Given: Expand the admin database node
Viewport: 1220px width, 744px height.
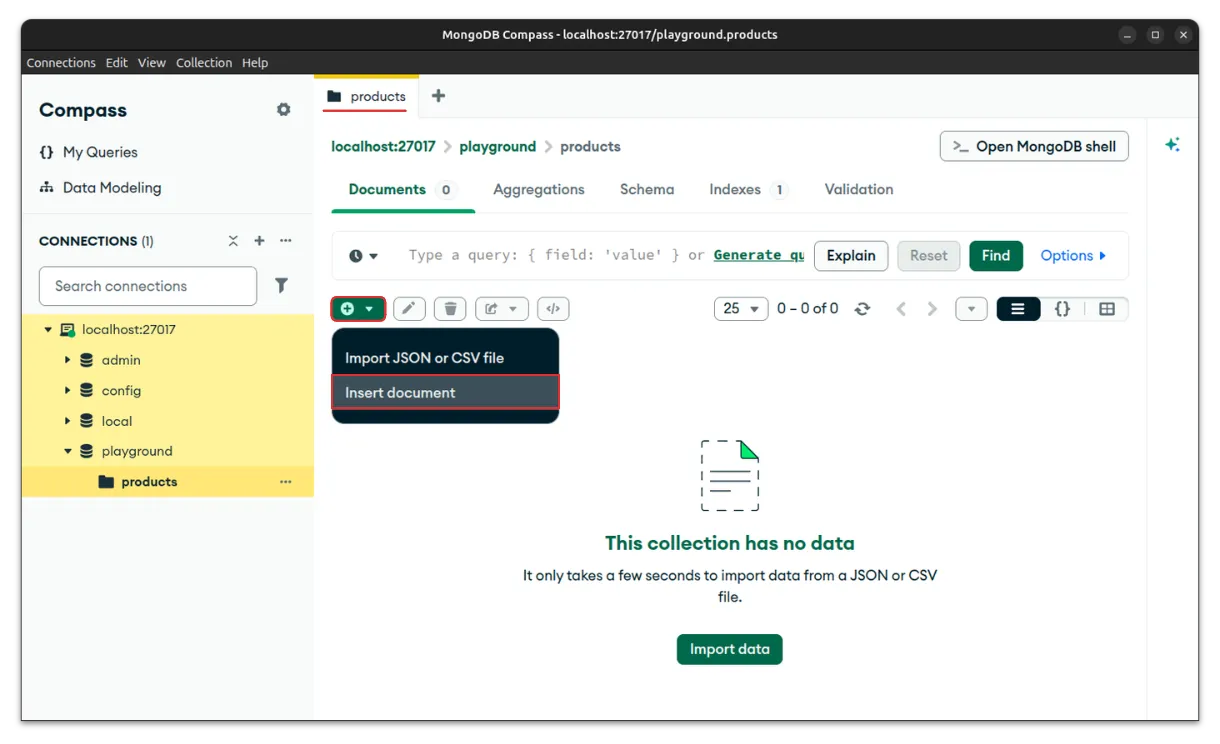Looking at the screenshot, I should [x=68, y=360].
